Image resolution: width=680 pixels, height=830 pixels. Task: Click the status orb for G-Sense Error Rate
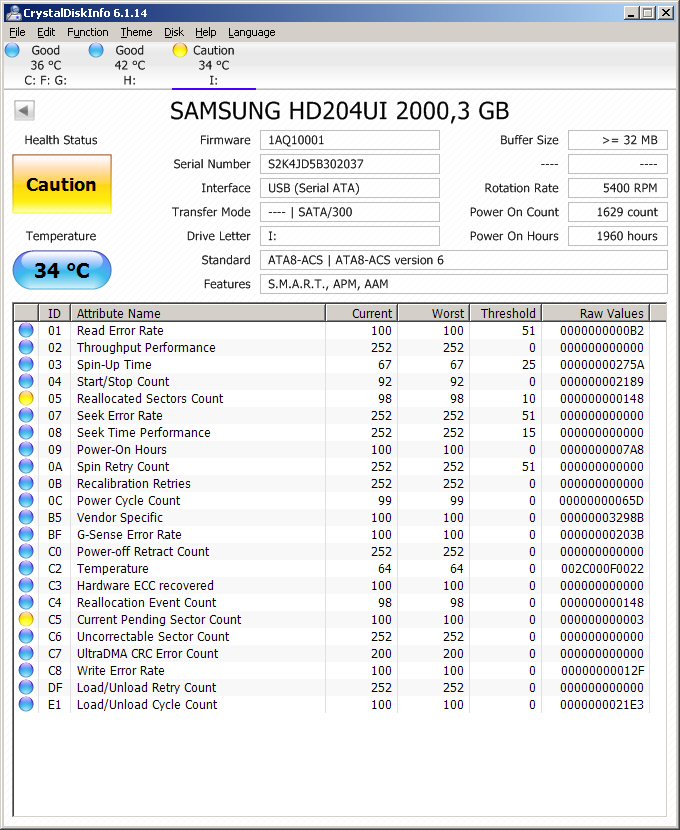point(26,534)
